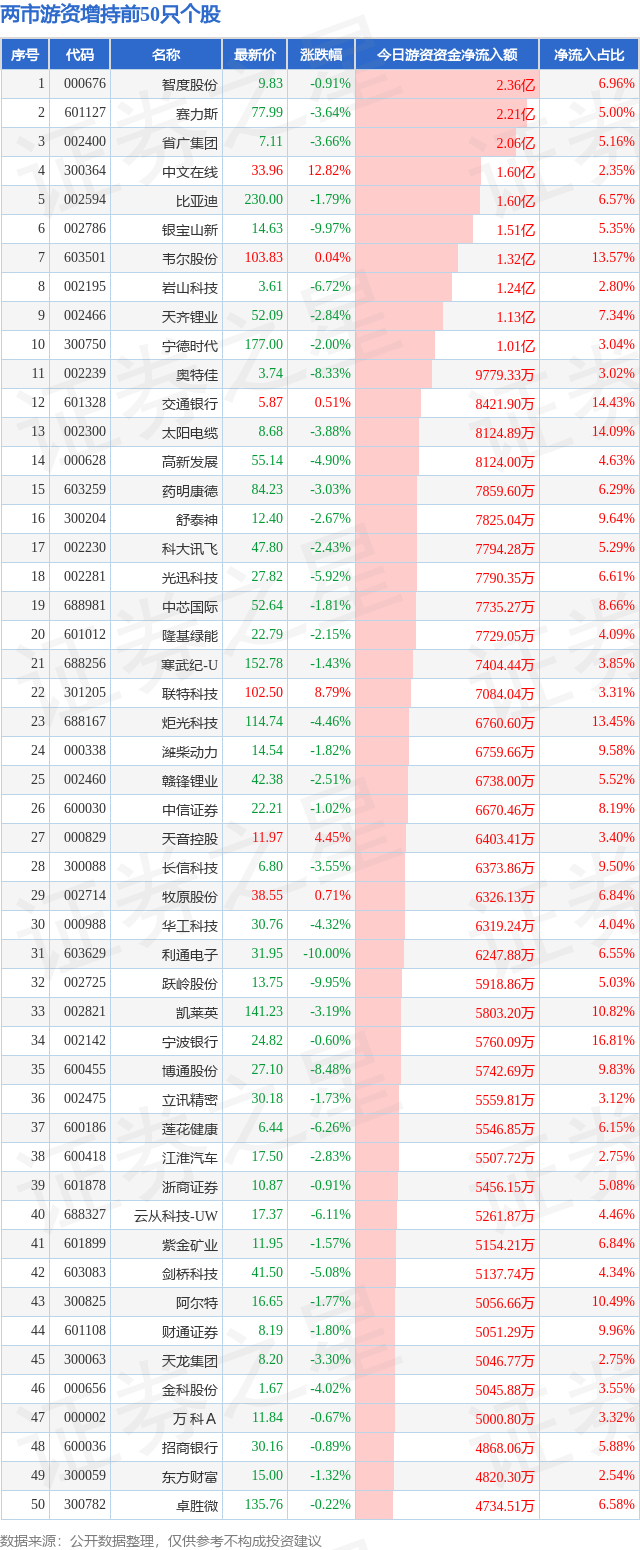
Task: Select stock name 科大讯飞
Action: (190, 548)
